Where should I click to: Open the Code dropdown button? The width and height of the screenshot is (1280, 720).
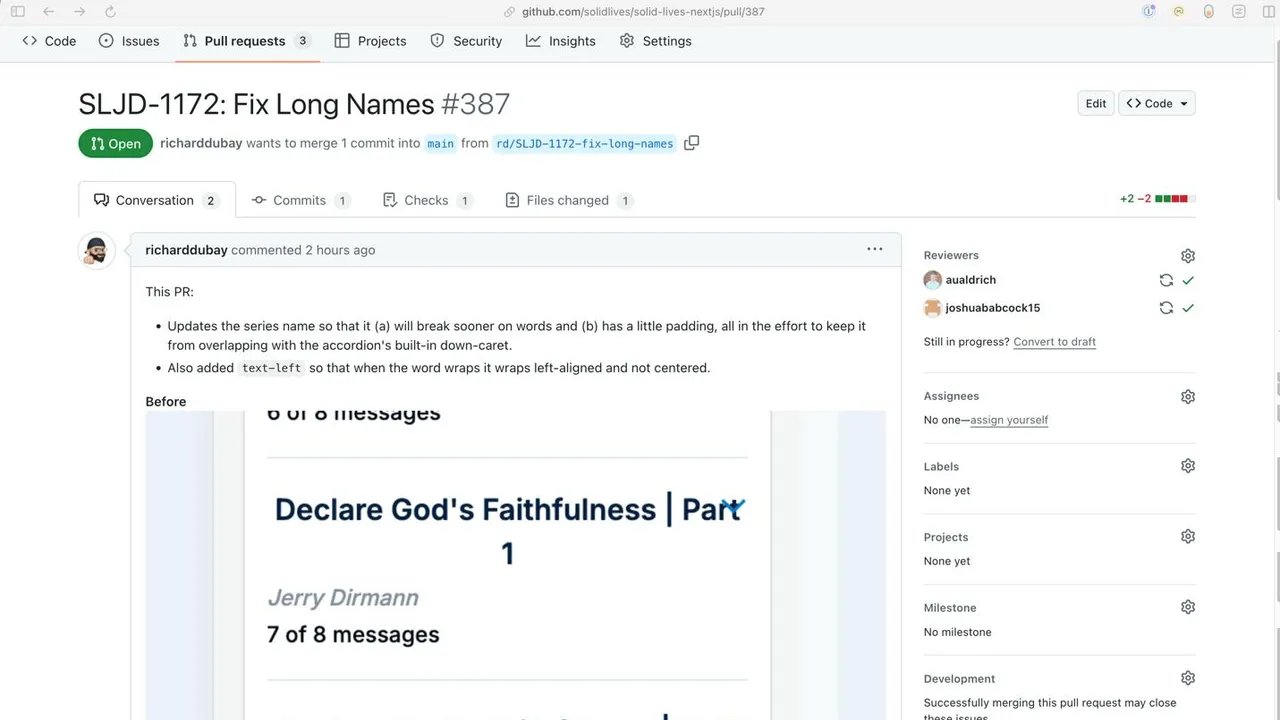tap(1157, 103)
